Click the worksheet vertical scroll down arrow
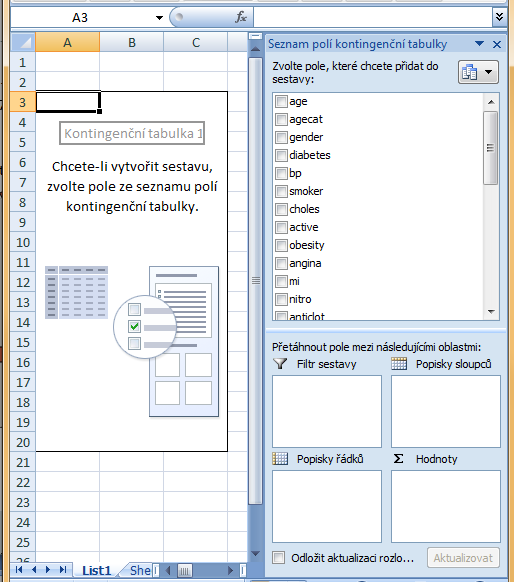 [x=255, y=553]
